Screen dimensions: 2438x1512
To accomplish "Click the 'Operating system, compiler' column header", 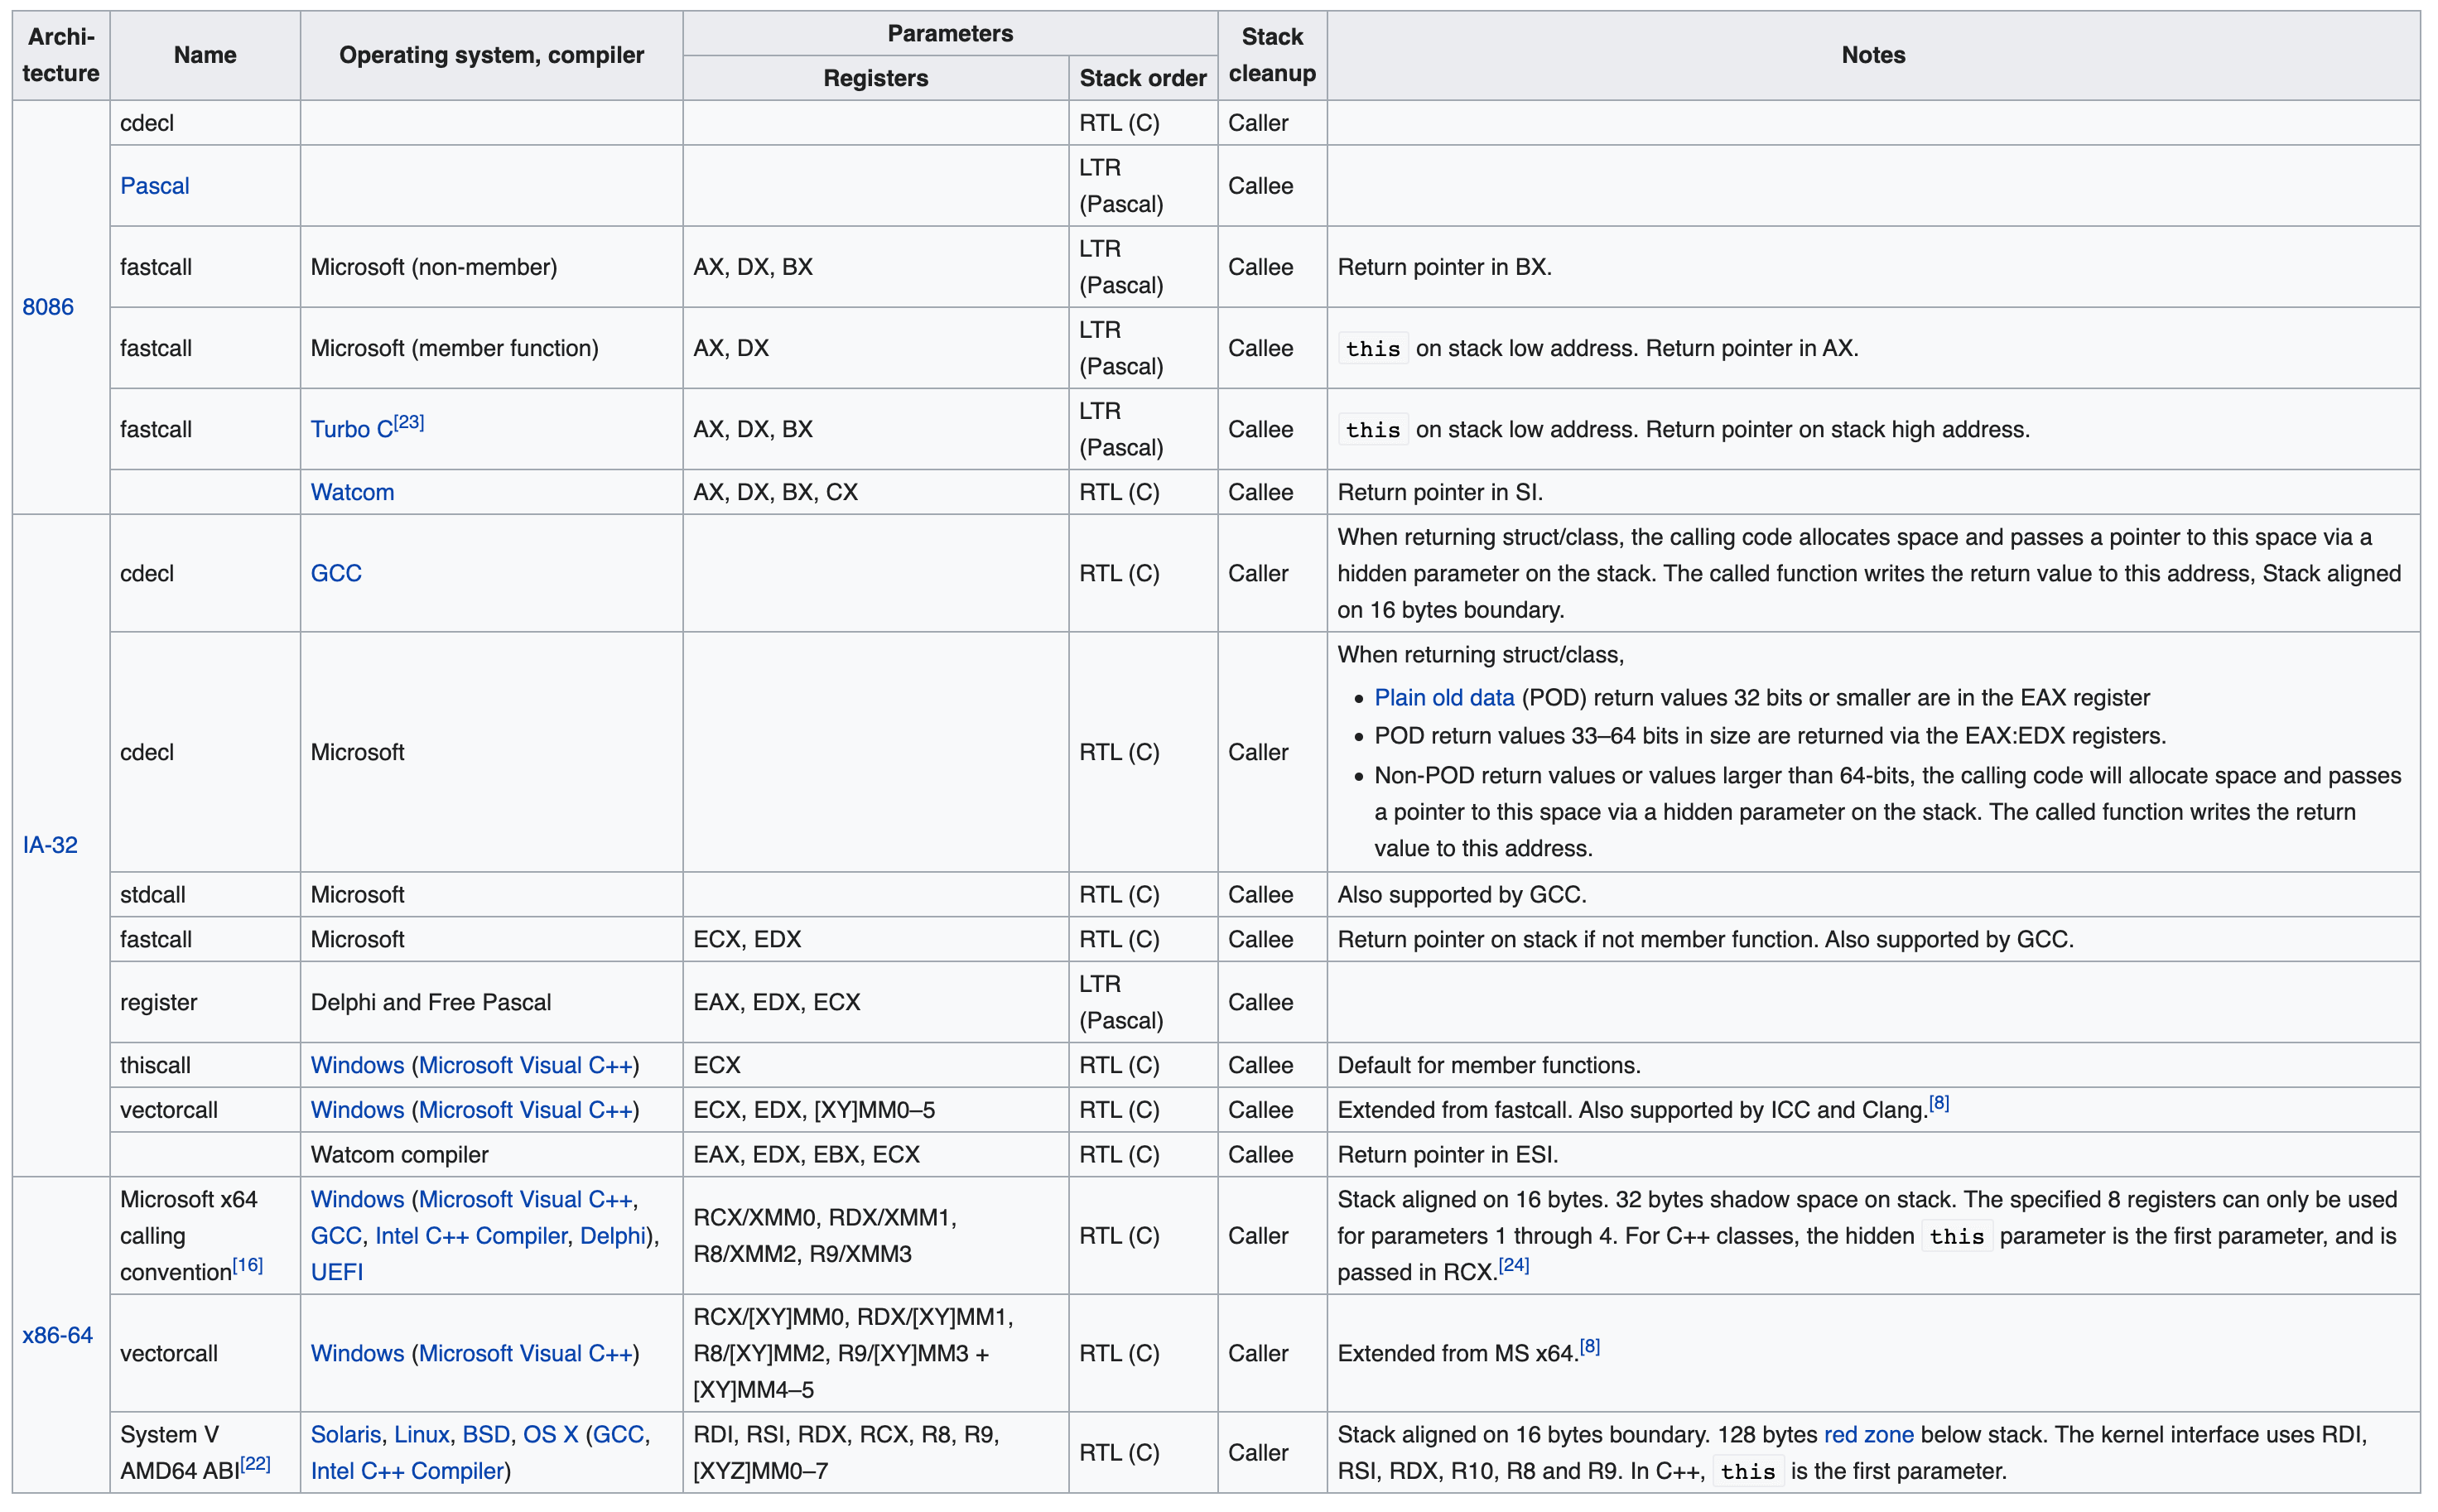I will 491,55.
